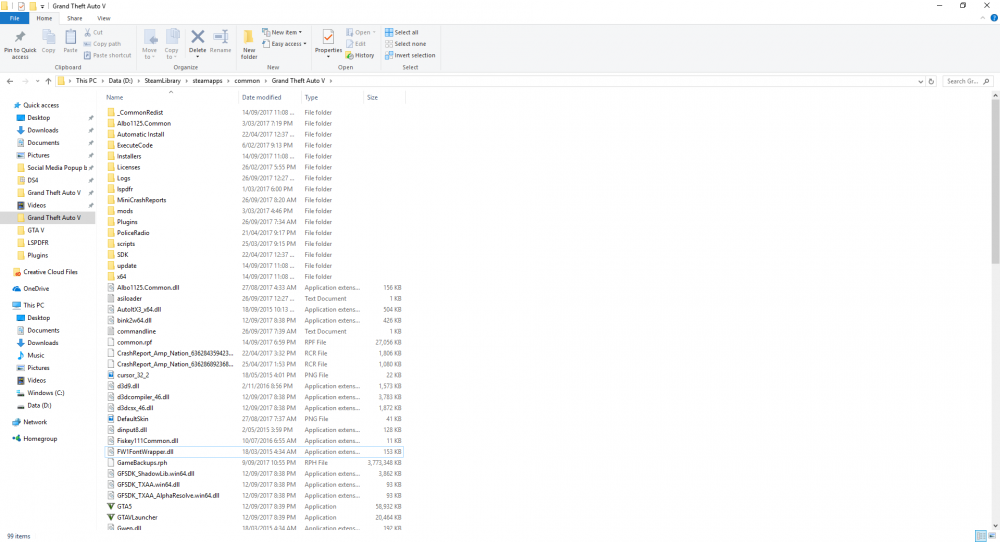Image resolution: width=1000 pixels, height=542 pixels.
Task: Switch to Details view icon in status bar
Action: (981, 536)
